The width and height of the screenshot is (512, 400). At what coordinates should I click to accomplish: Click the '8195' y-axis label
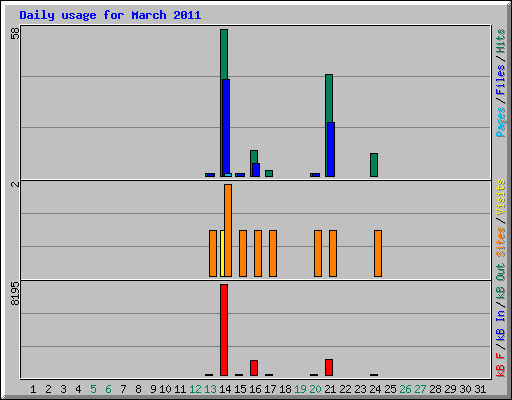pos(15,293)
